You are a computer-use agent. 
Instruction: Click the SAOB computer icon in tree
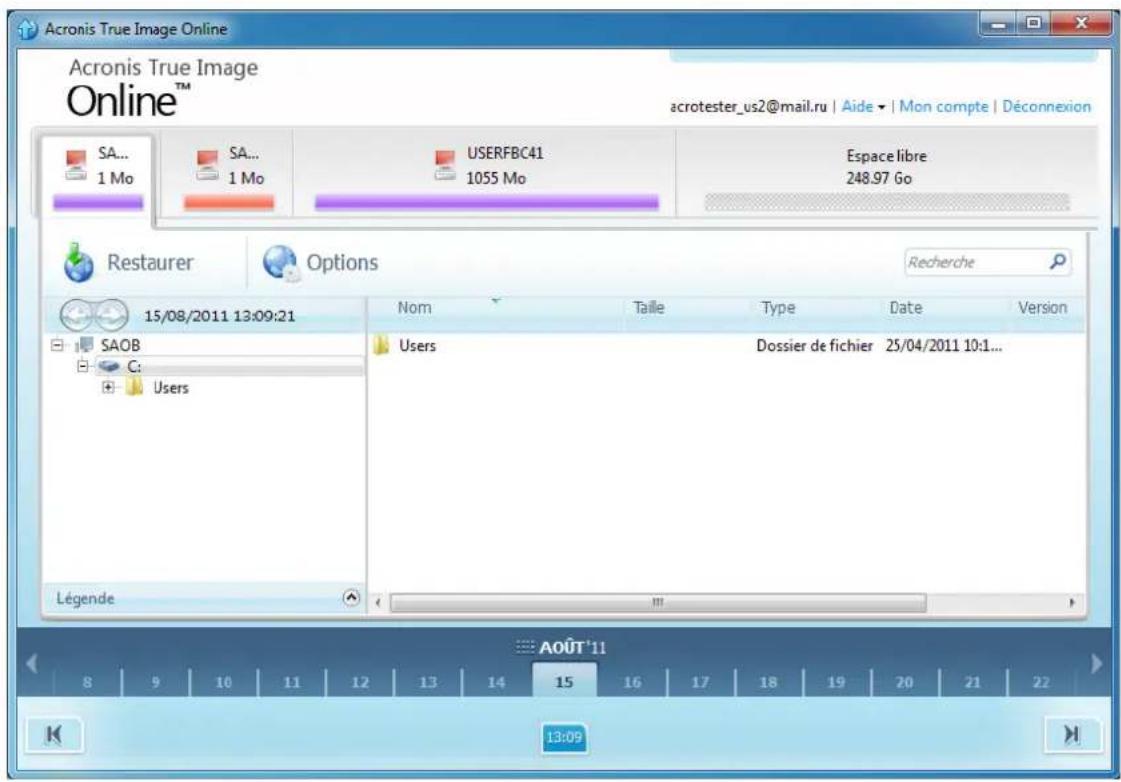(84, 345)
